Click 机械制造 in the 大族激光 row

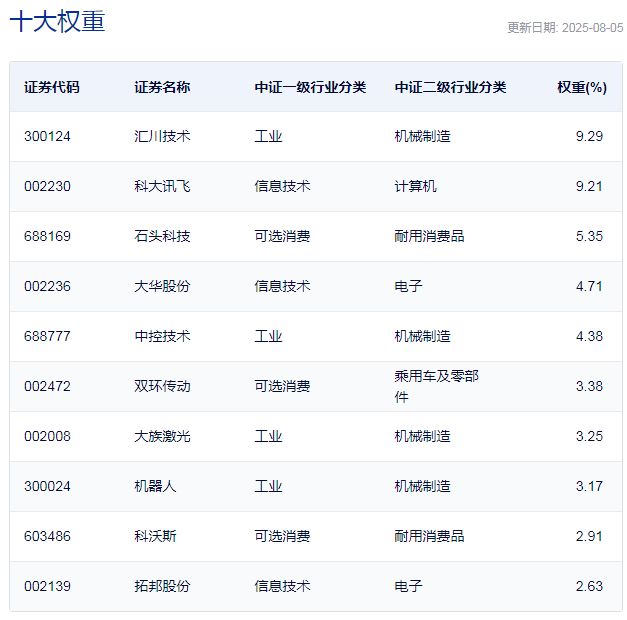(x=422, y=436)
